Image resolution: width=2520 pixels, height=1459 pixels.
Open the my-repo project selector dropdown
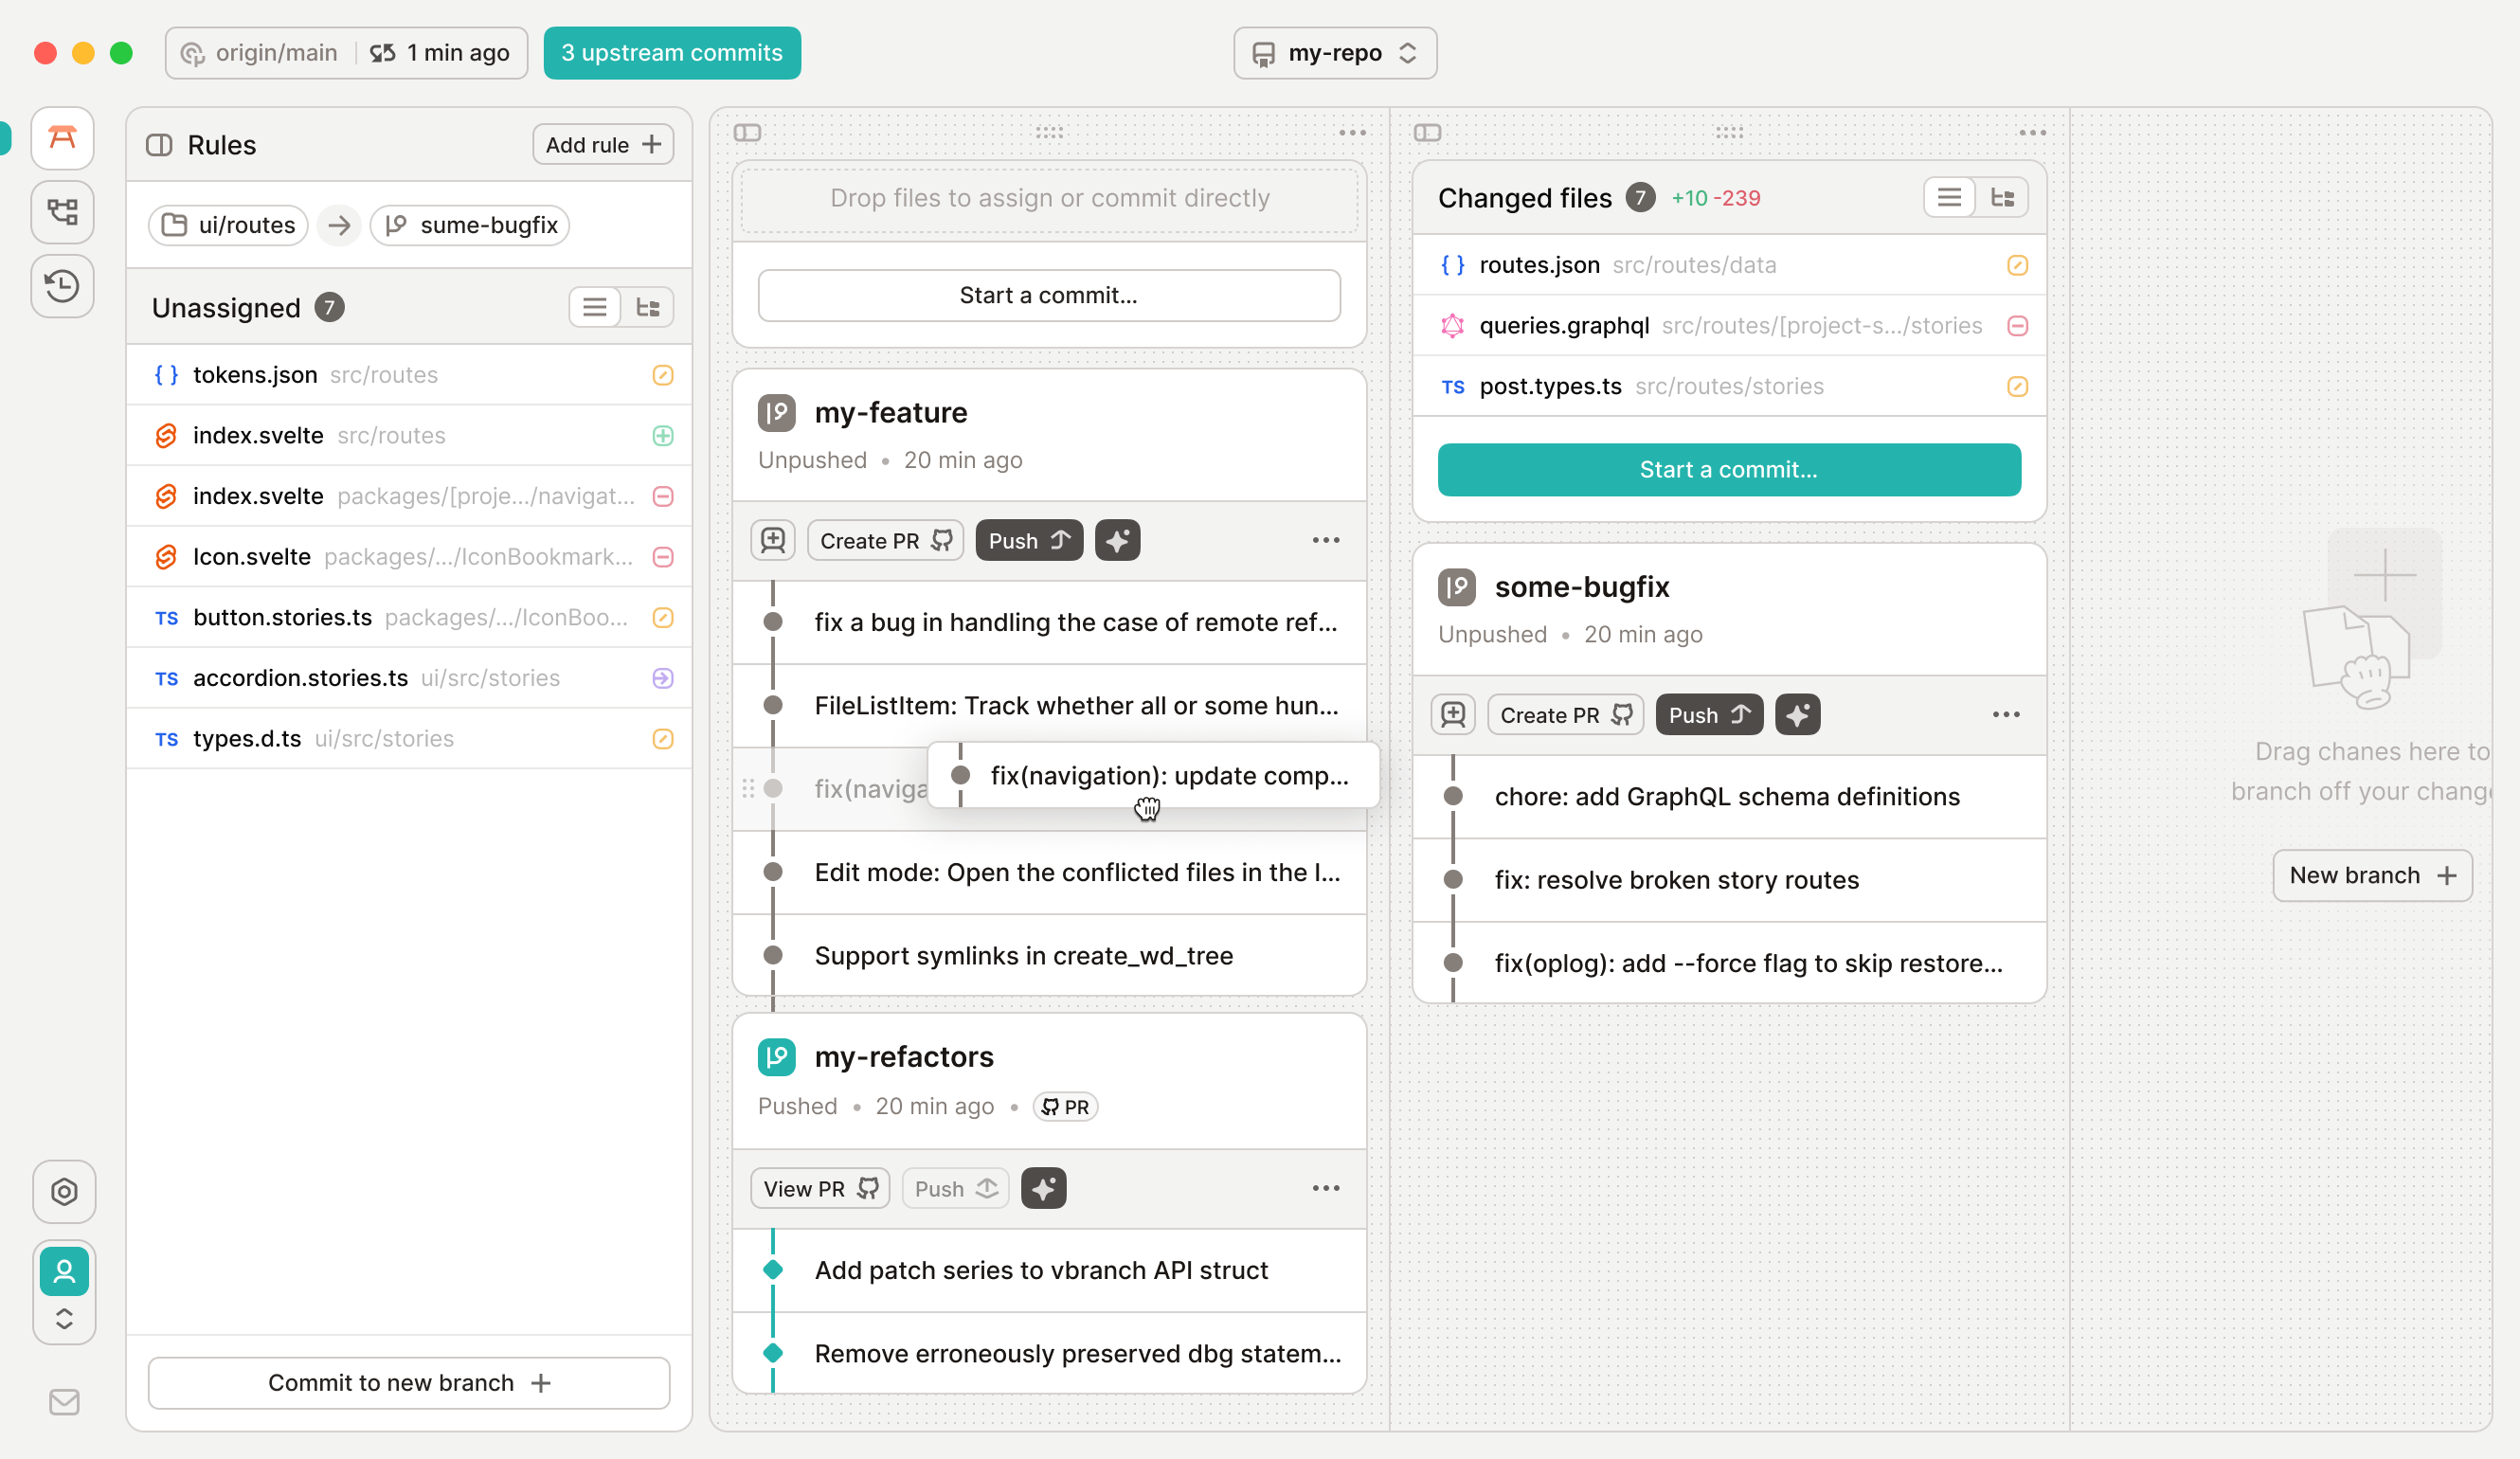1334,53
